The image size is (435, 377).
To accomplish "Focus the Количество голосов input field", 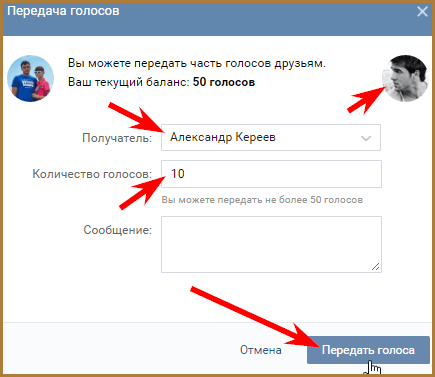I will click(x=271, y=174).
